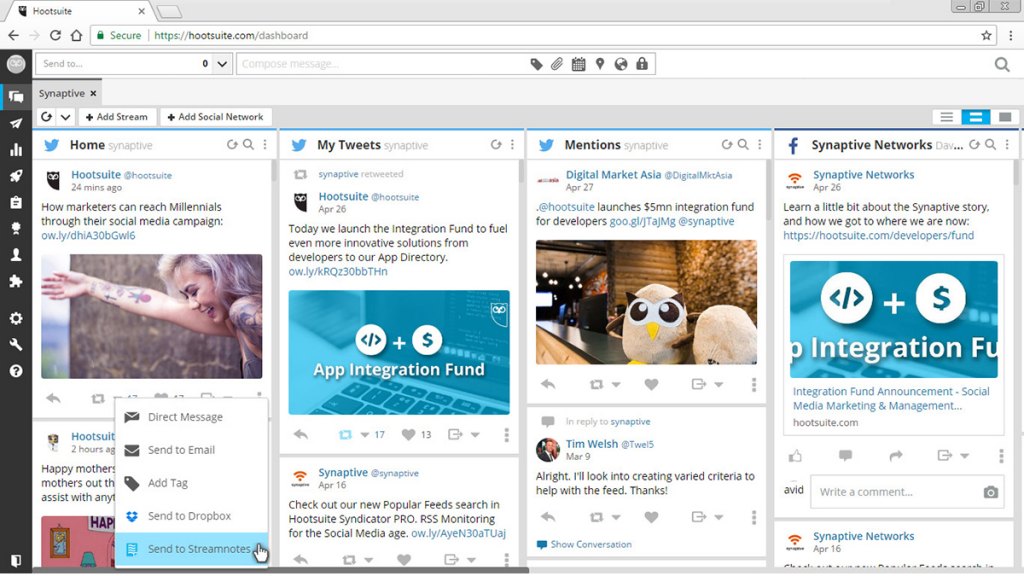Attach media using the paperclip compose icon
1024x576 pixels.
tap(556, 63)
